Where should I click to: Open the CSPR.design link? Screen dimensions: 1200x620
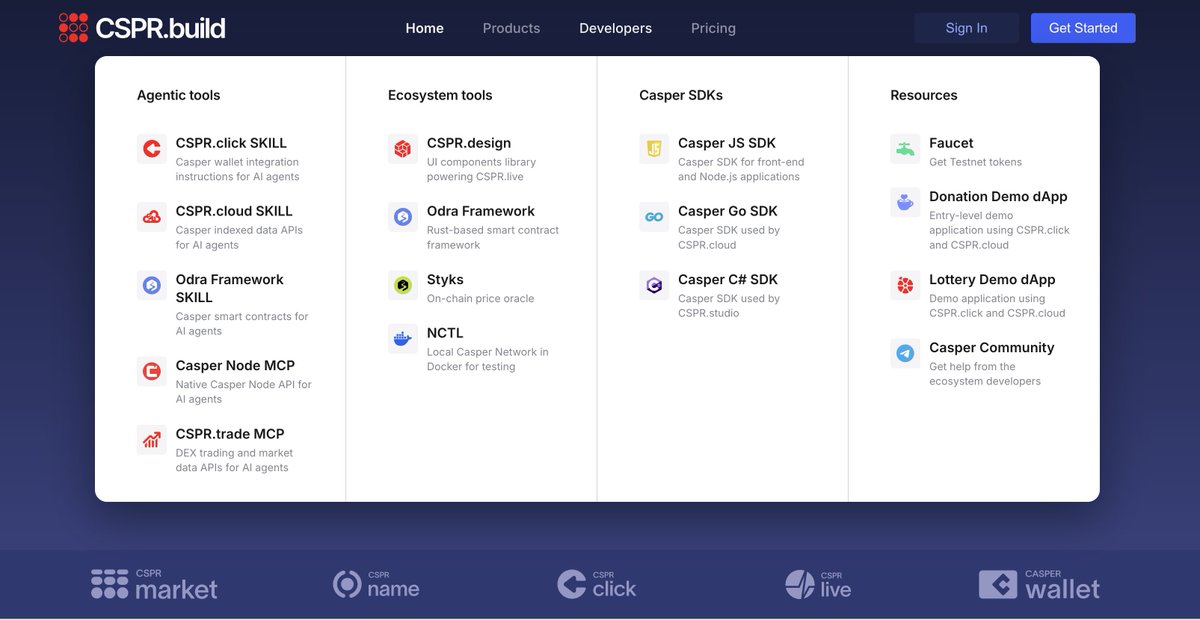[x=469, y=143]
